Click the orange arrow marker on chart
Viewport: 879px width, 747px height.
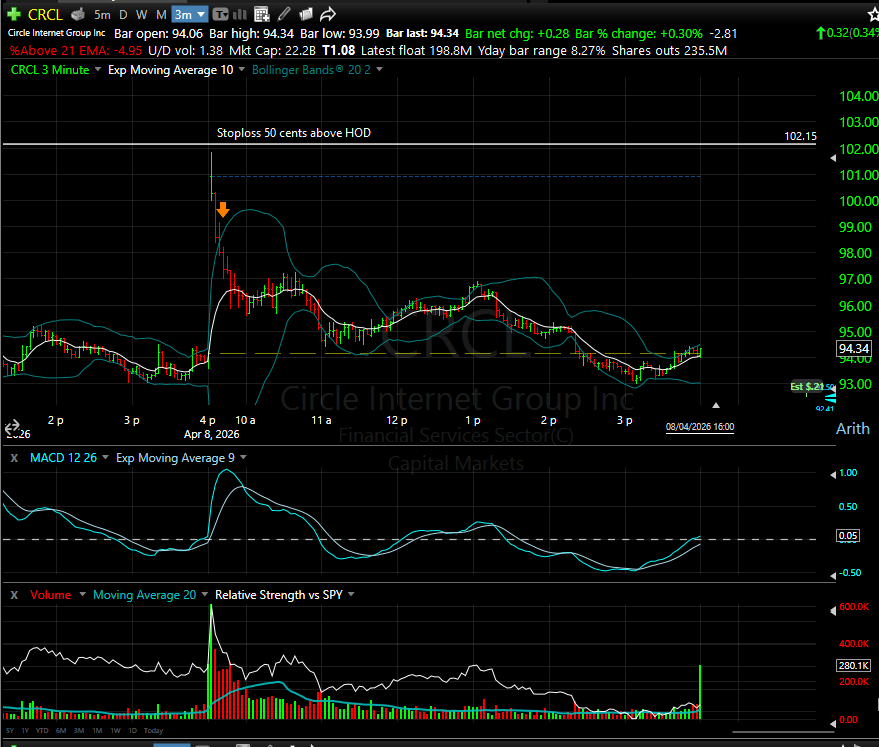pyautogui.click(x=223, y=210)
